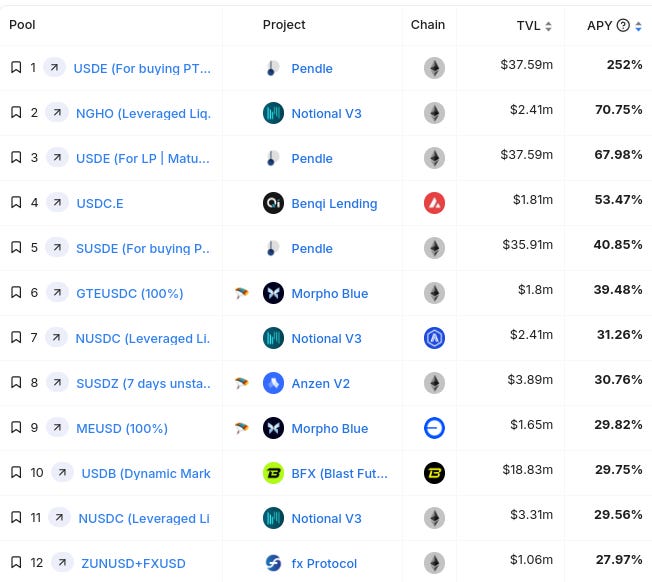The width and height of the screenshot is (652, 582).
Task: Bookmark the GTEUSDC (100%) pool
Action: click(x=16, y=292)
